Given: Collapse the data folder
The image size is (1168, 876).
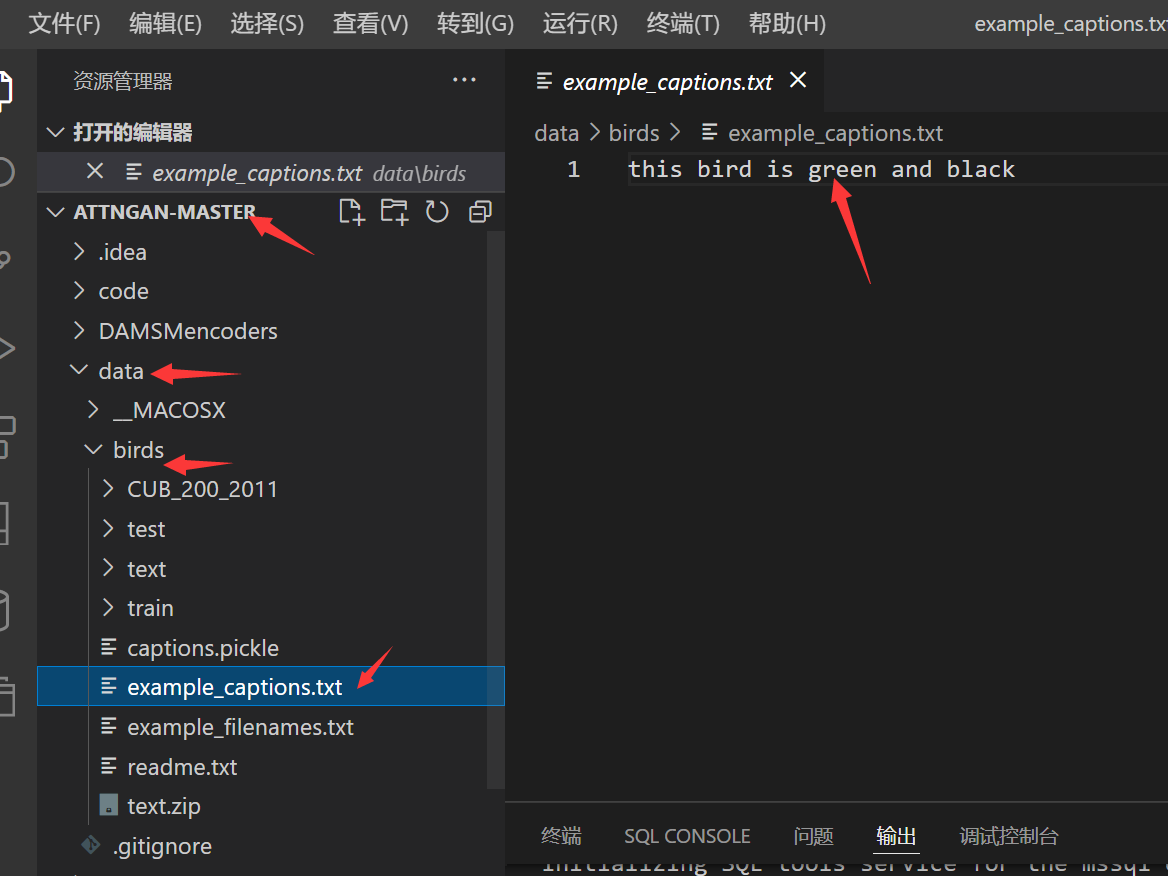Looking at the screenshot, I should 78,369.
